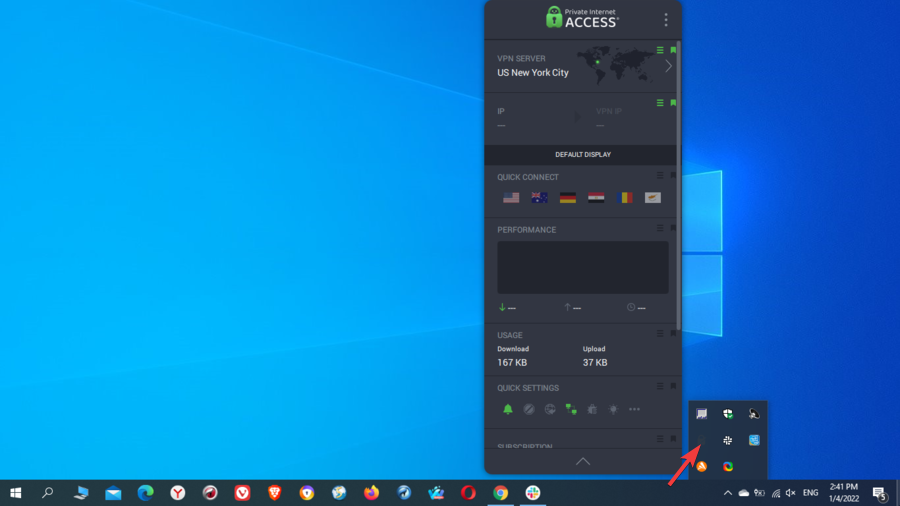Image resolution: width=900 pixels, height=506 pixels.
Task: Grab the Performance tile reorder handle
Action: tap(660, 228)
